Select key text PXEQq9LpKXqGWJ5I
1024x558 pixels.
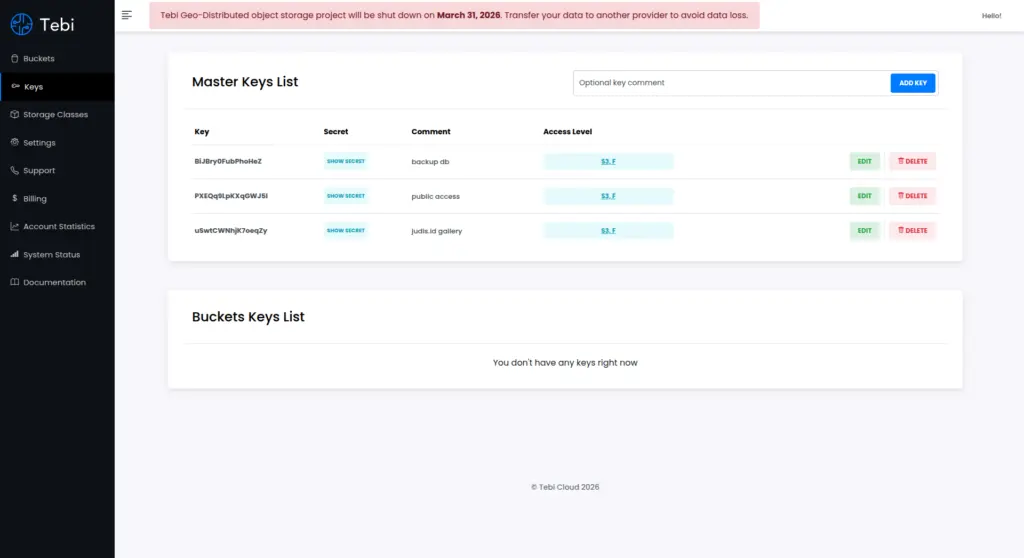click(x=231, y=196)
